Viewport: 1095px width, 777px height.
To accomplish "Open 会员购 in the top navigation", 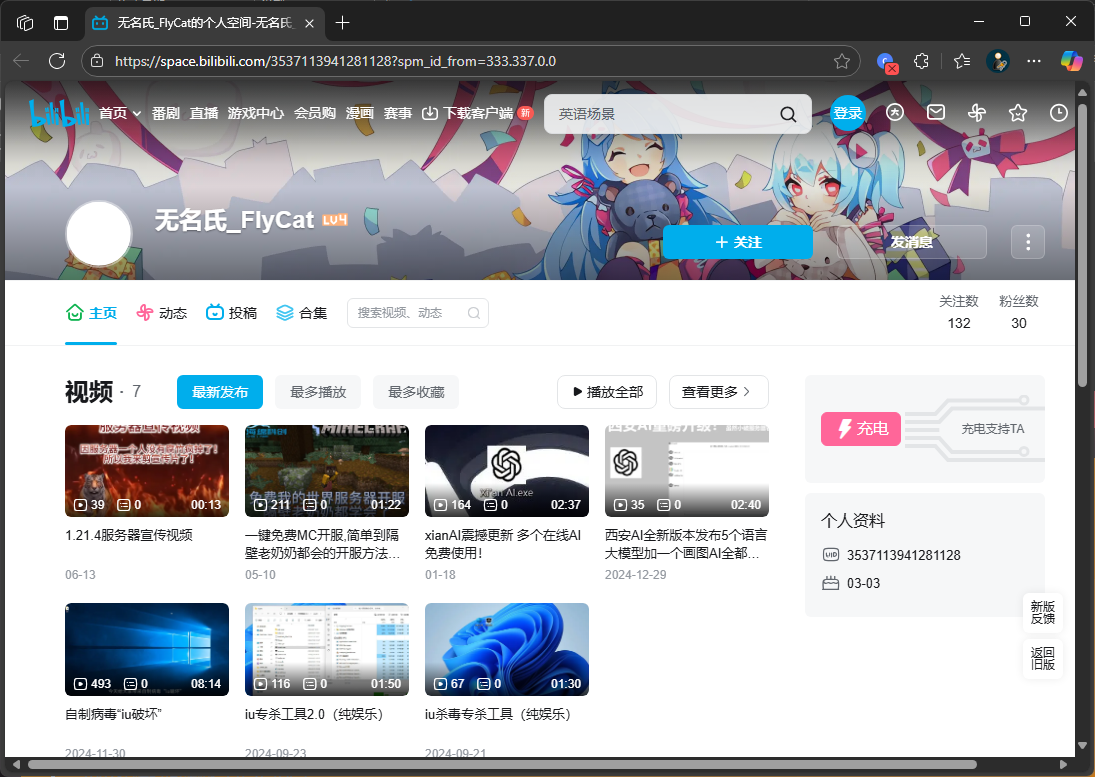I will pos(315,113).
